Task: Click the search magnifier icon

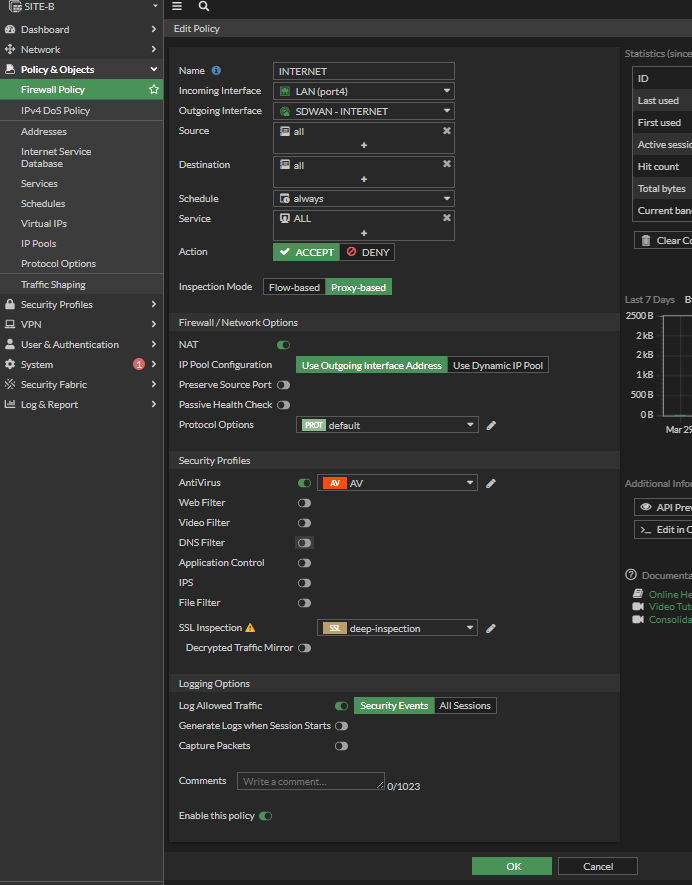Action: 204,6
